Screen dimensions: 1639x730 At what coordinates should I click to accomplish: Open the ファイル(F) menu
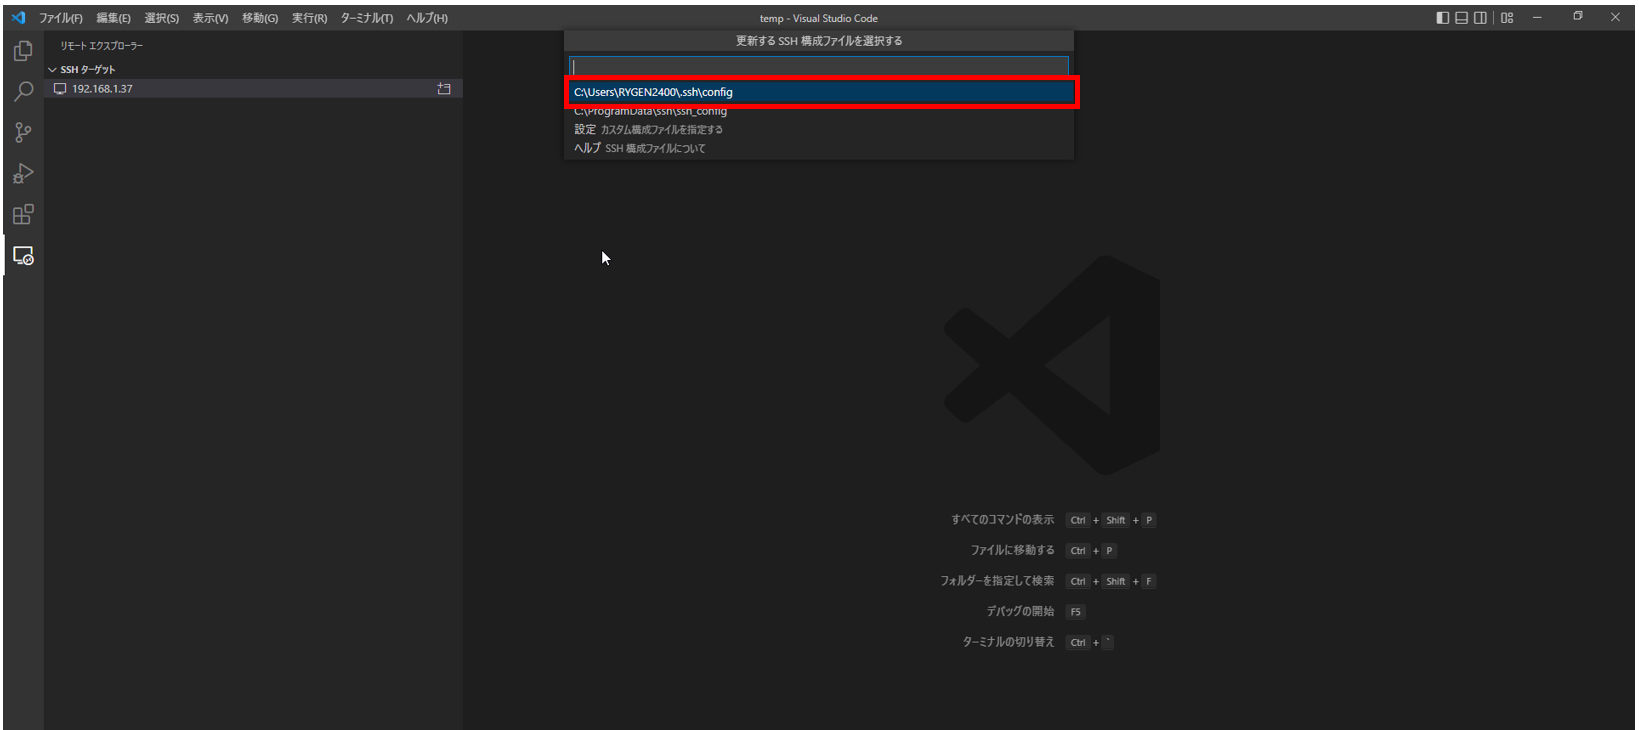[60, 18]
